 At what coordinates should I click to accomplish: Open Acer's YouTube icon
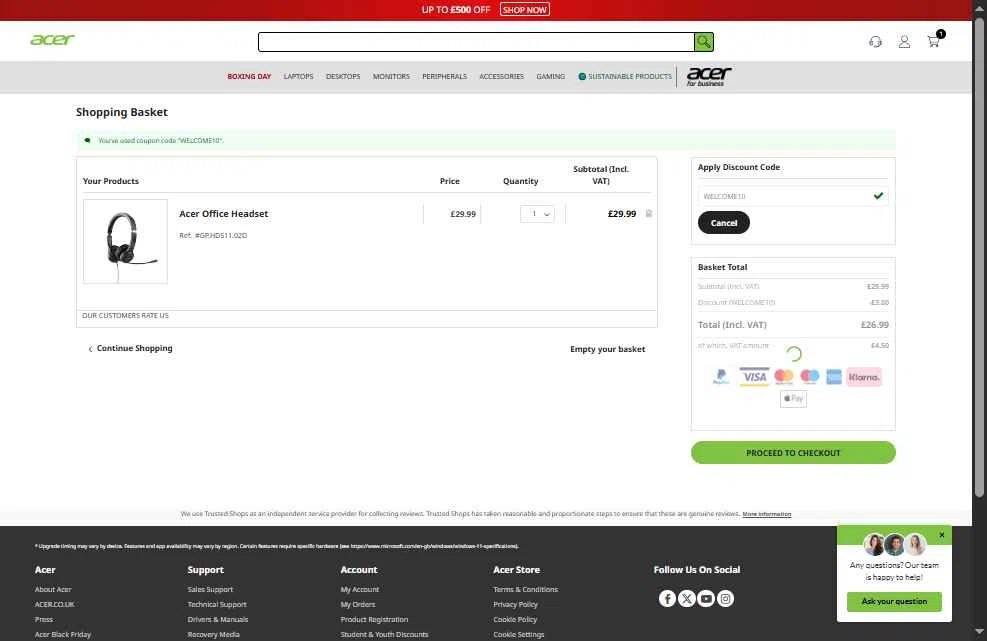tap(706, 598)
